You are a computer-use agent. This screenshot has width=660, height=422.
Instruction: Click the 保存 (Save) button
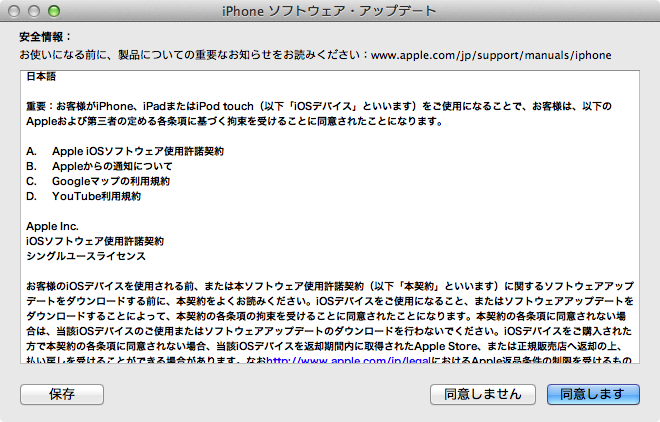pos(61,394)
